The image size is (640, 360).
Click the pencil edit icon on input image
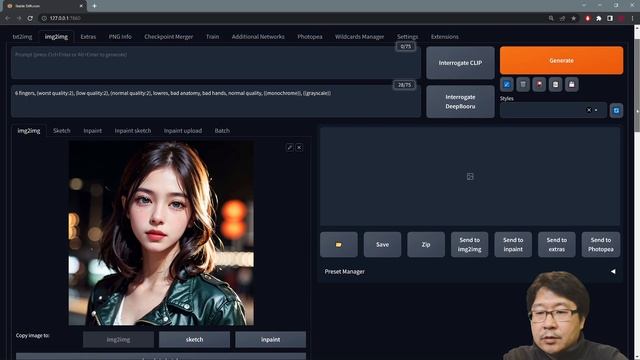pos(289,147)
